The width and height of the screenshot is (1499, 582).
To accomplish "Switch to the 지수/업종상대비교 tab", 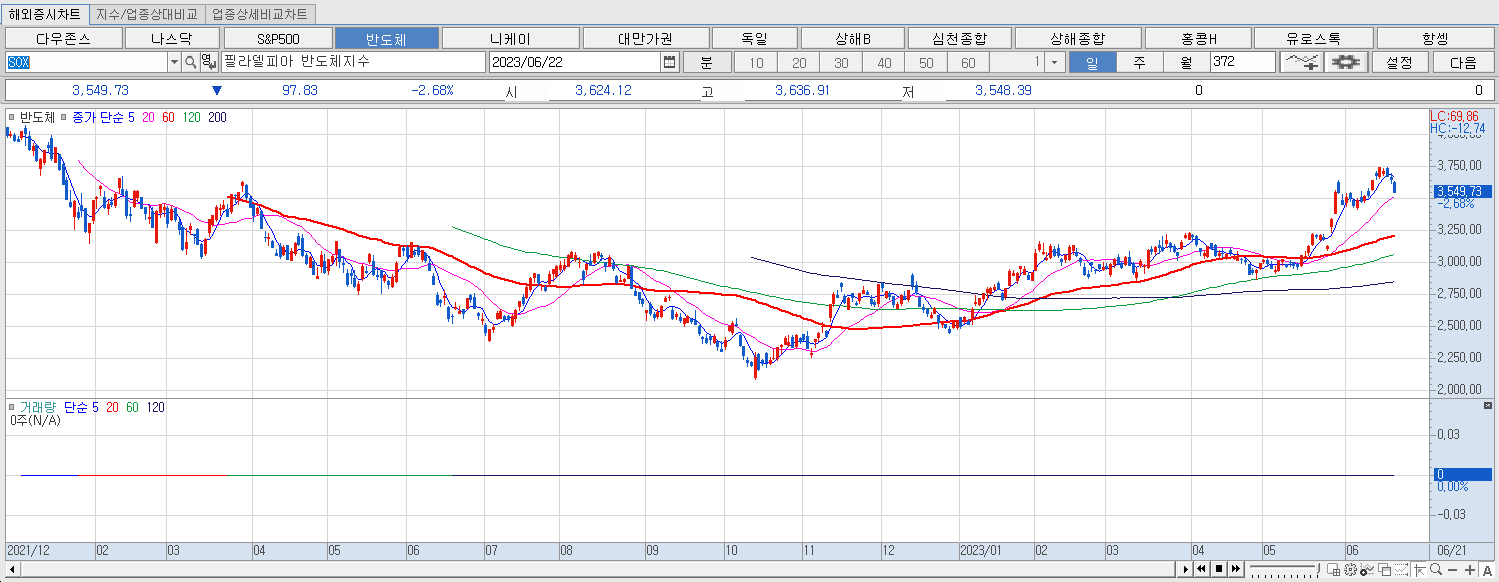I will (148, 15).
